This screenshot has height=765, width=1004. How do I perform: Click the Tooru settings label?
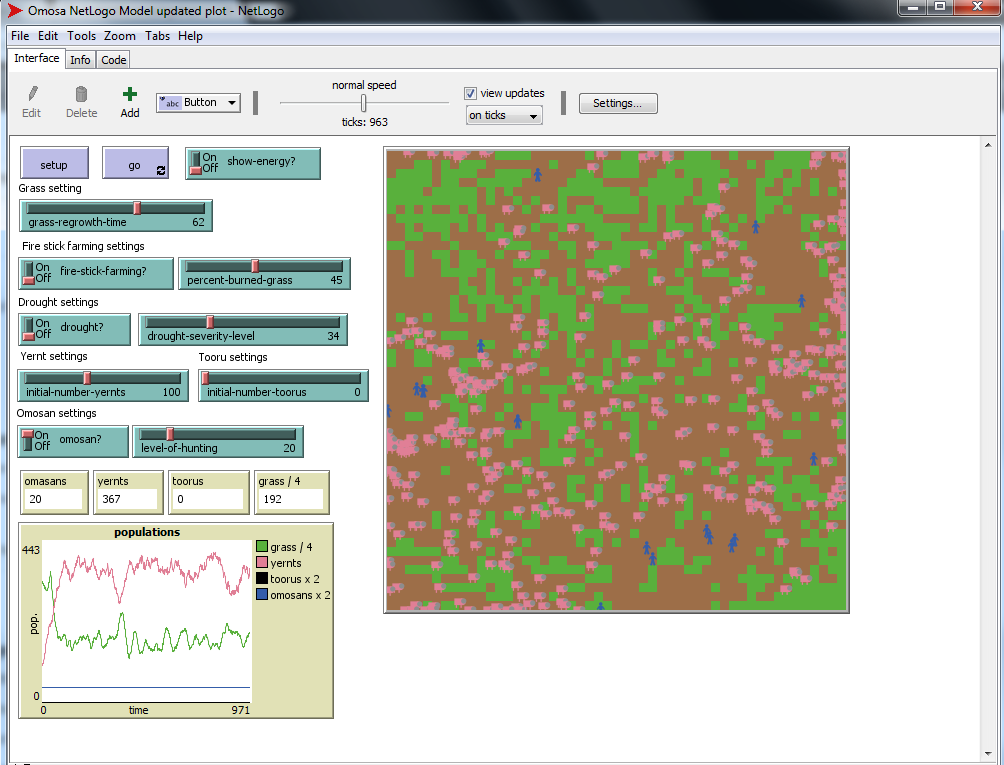pyautogui.click(x=233, y=357)
